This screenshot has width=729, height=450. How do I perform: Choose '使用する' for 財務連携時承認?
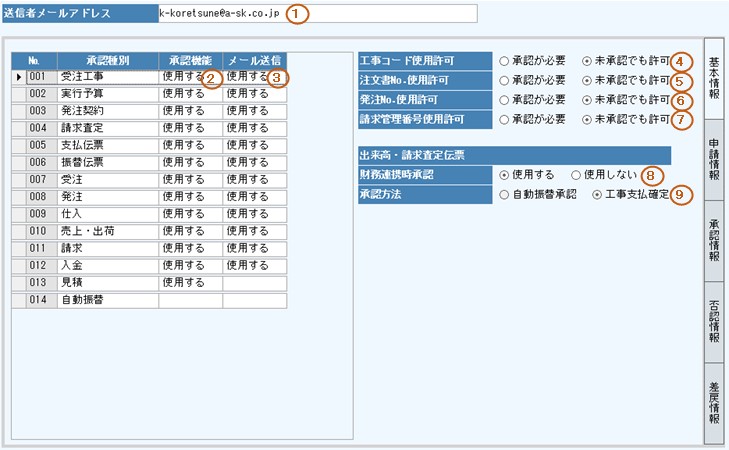(x=505, y=175)
